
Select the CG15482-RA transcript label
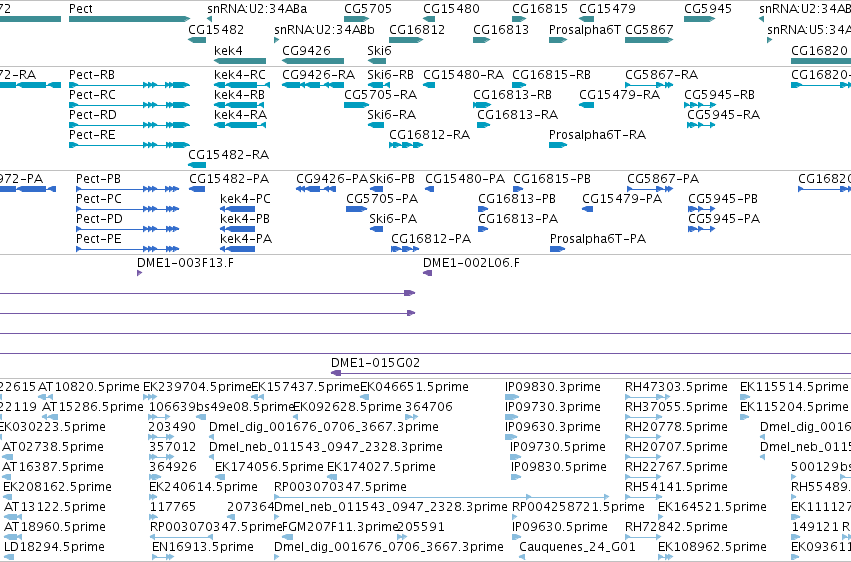[228, 155]
